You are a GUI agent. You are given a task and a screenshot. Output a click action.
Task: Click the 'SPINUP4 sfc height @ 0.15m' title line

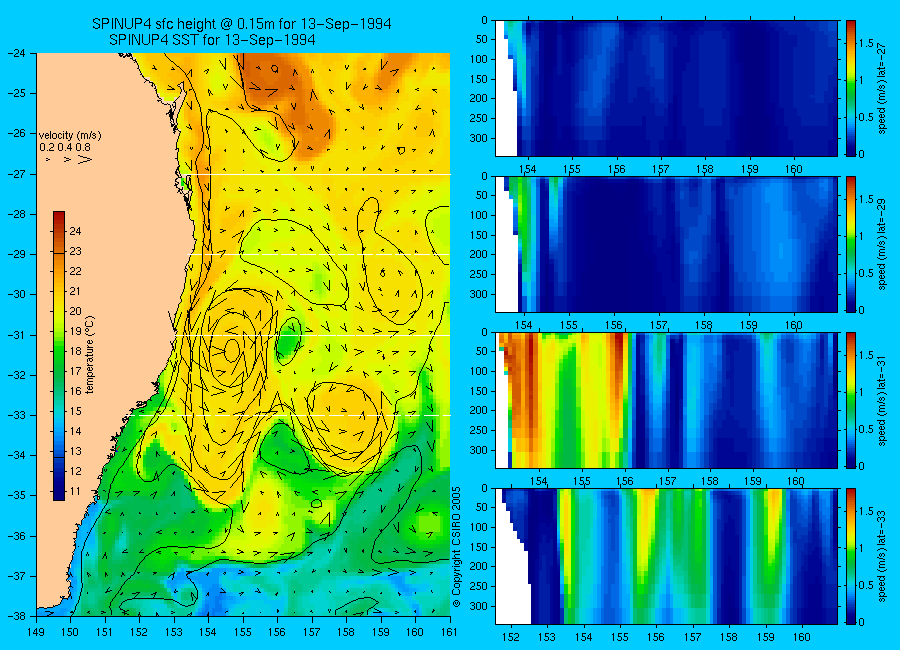click(242, 24)
